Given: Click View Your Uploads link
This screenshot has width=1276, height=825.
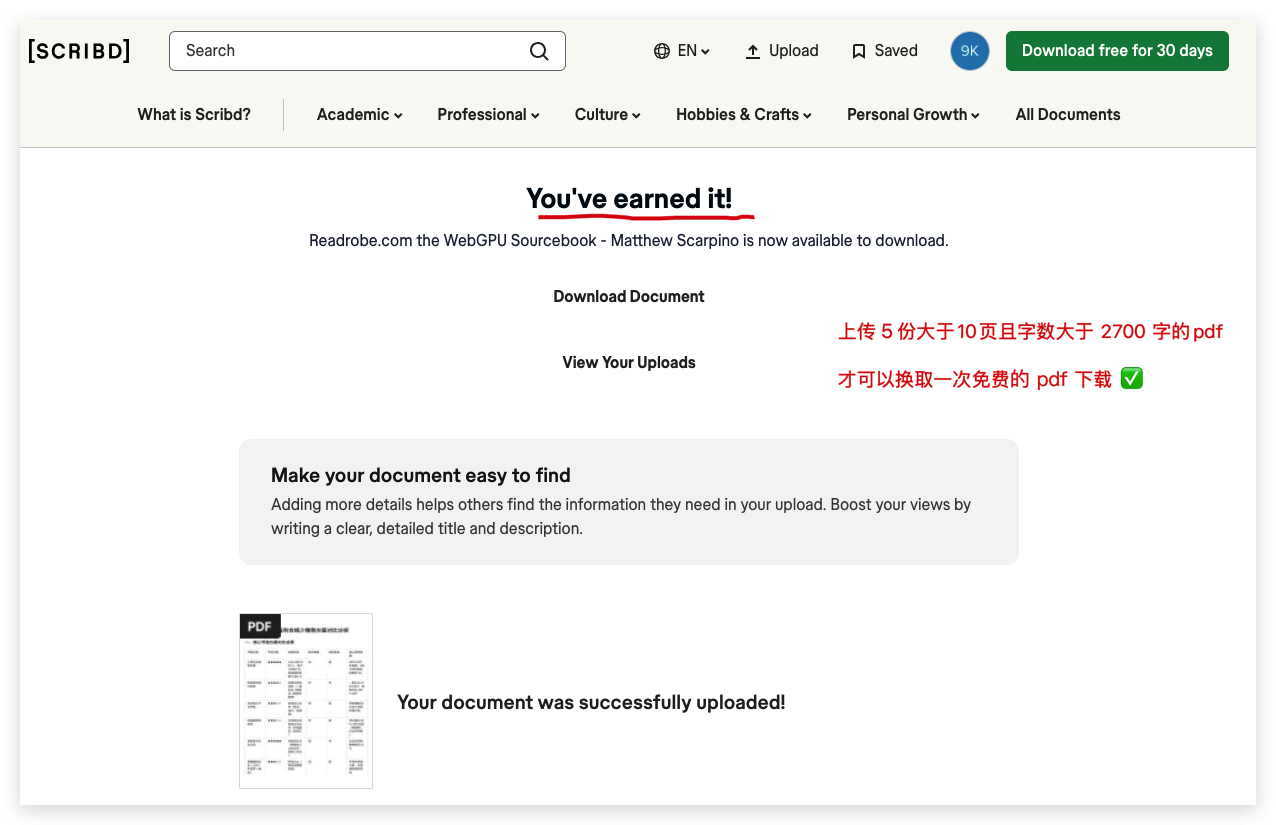Looking at the screenshot, I should (x=629, y=363).
